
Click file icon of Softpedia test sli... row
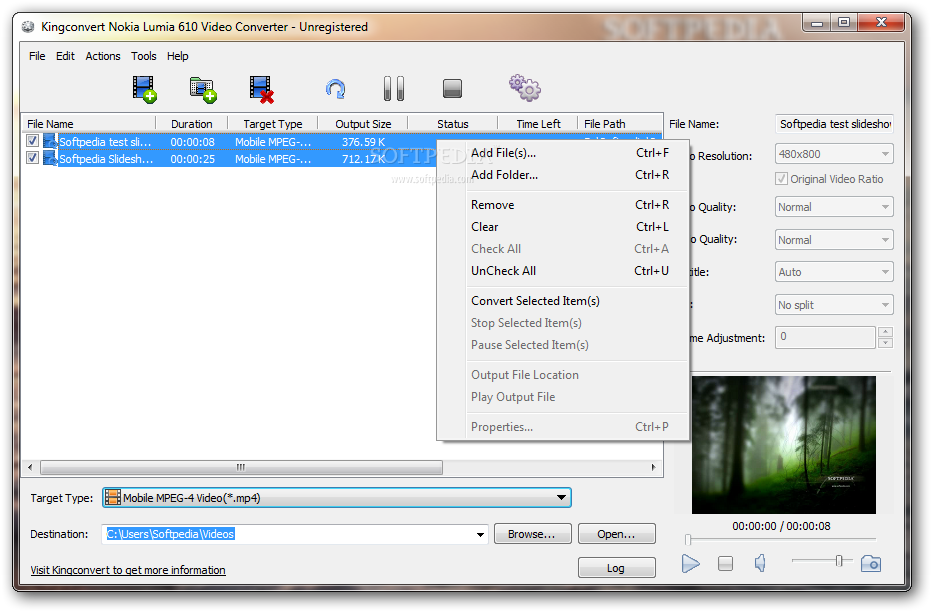point(50,141)
